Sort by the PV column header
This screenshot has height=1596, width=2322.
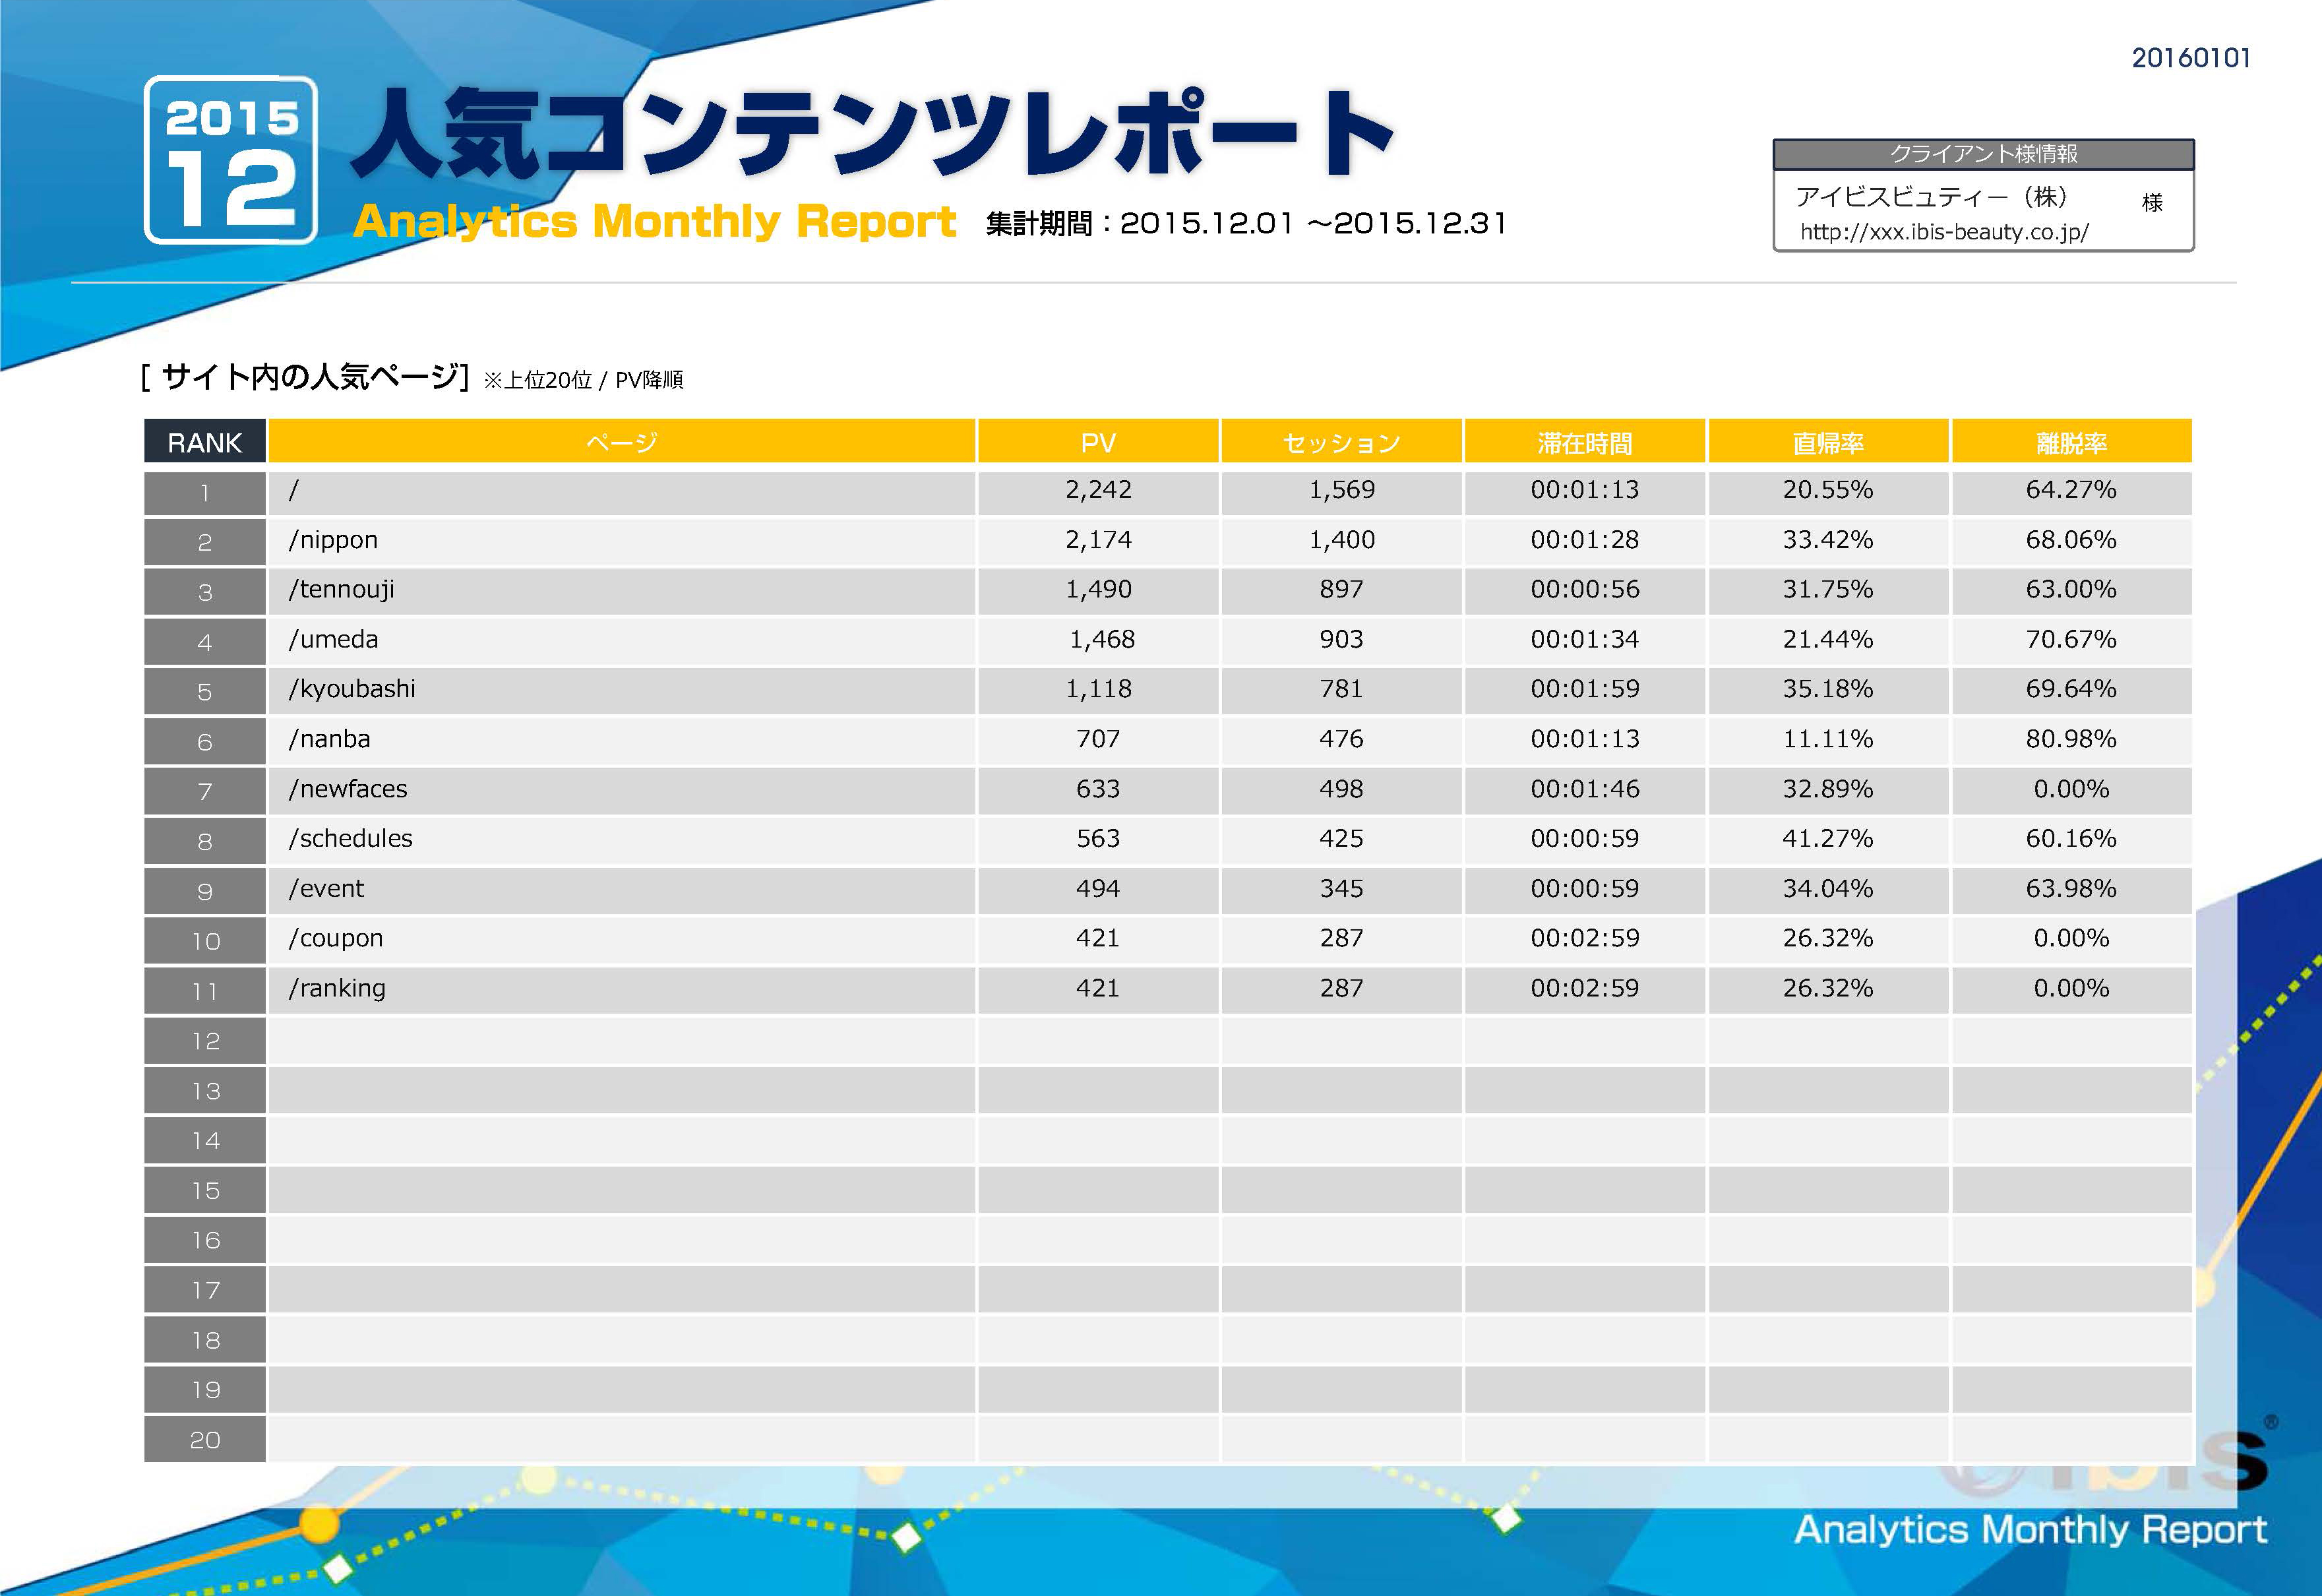click(1098, 441)
